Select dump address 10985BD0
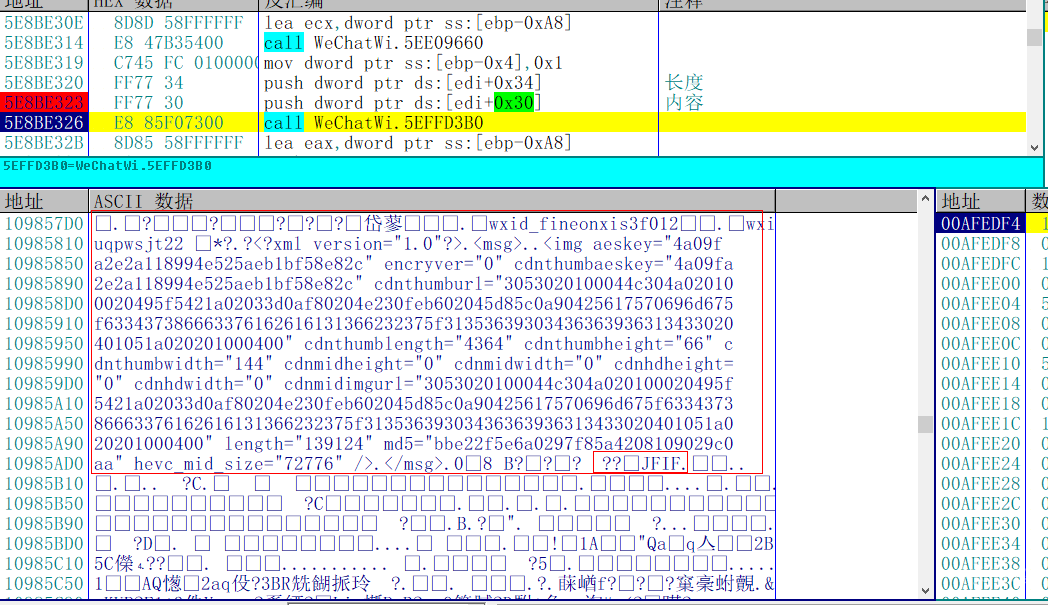The height and width of the screenshot is (605, 1048). pos(44,543)
